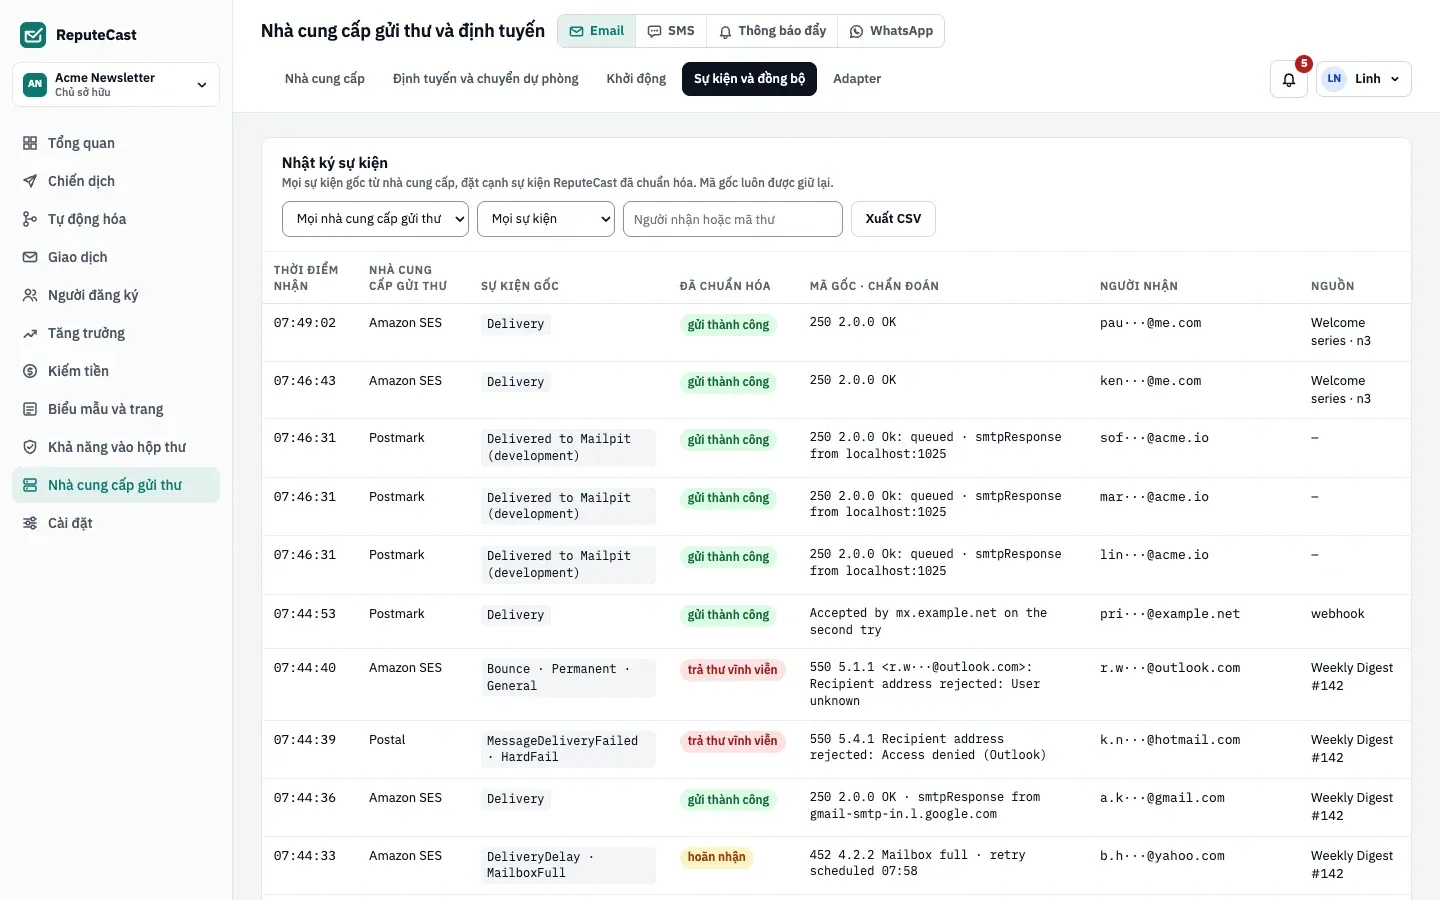The height and width of the screenshot is (900, 1440).
Task: Switch to the WhatsApp channel
Action: pyautogui.click(x=891, y=31)
